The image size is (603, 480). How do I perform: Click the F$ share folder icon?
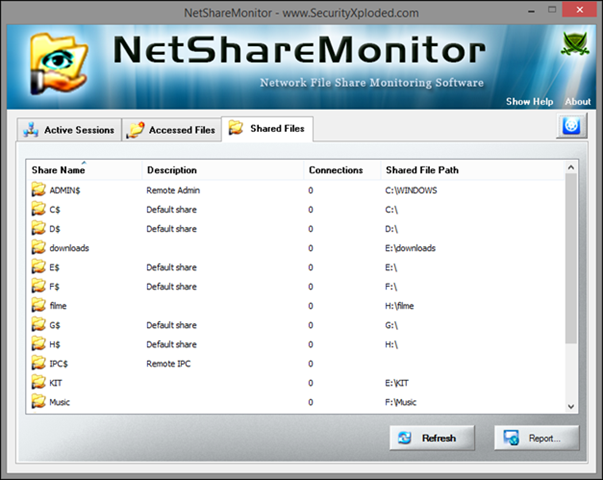(38, 286)
